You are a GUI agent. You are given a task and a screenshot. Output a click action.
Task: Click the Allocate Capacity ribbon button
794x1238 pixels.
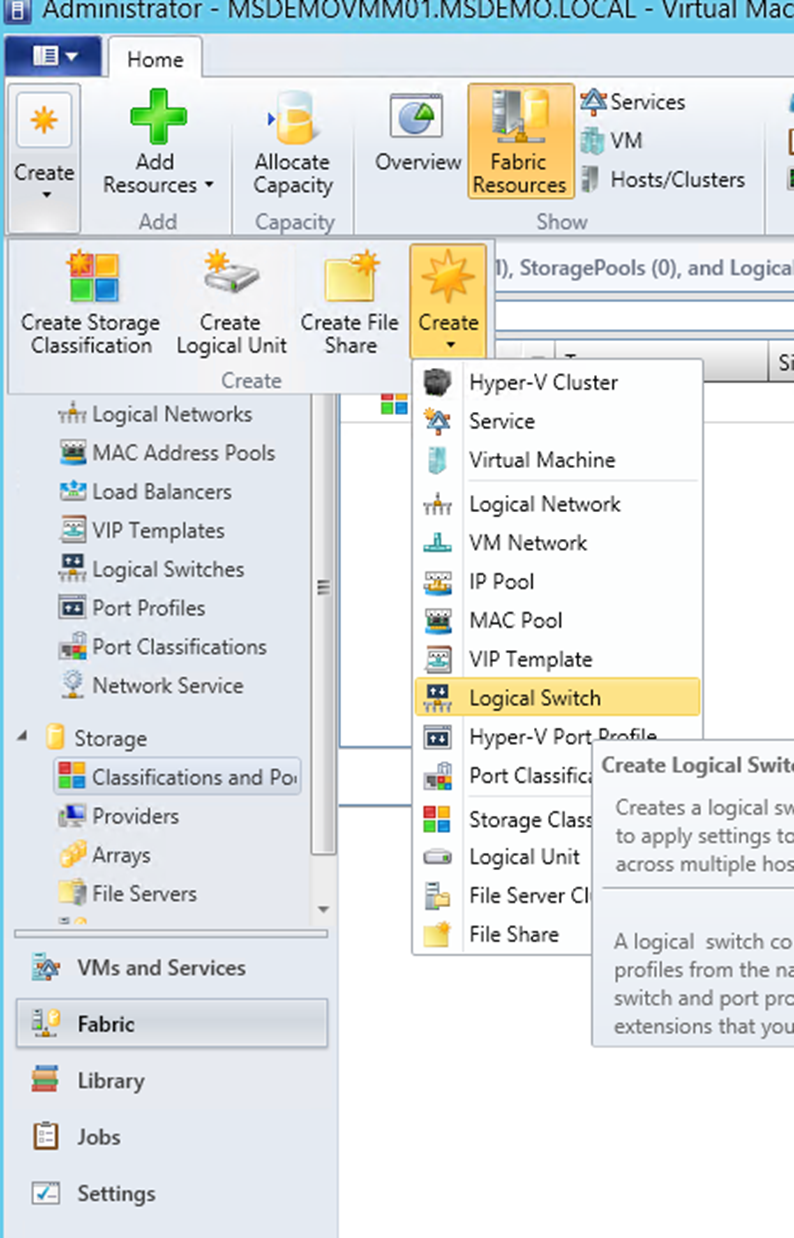(x=292, y=142)
